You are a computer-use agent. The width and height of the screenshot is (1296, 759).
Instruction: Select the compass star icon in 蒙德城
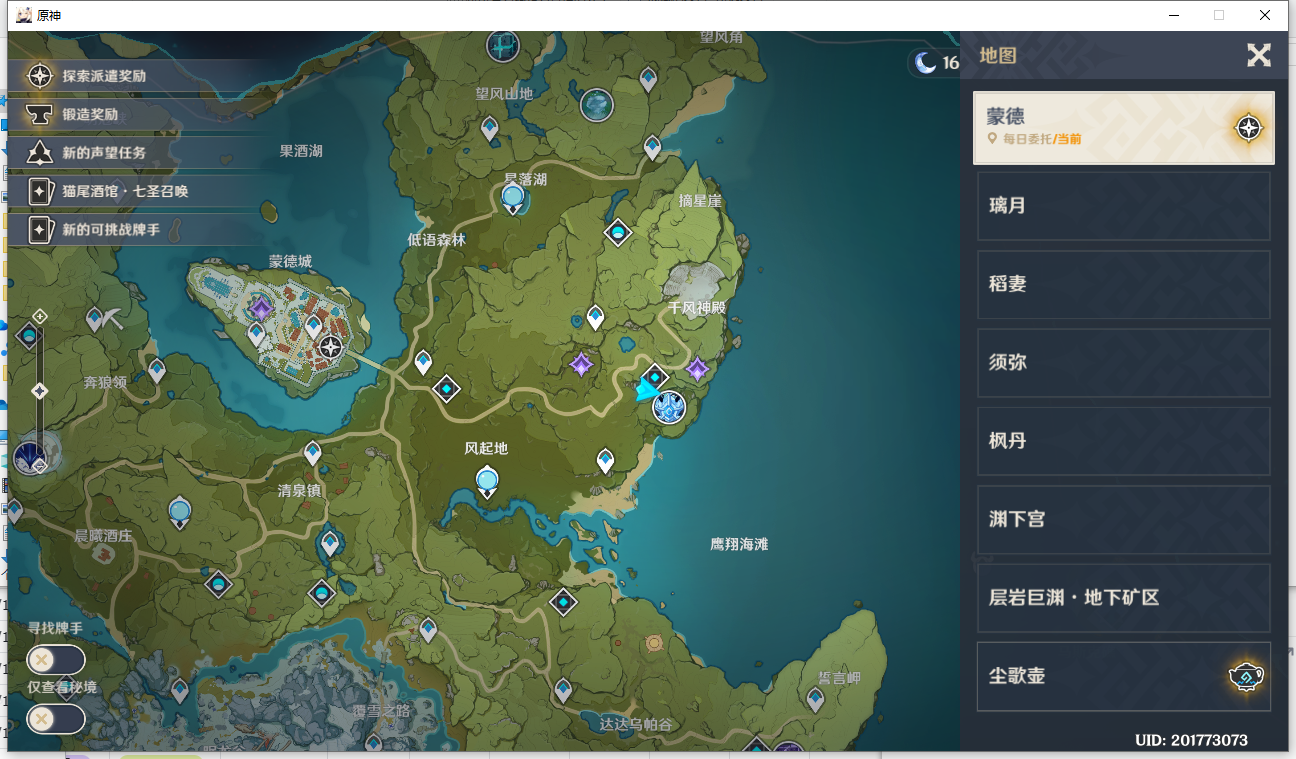(330, 348)
